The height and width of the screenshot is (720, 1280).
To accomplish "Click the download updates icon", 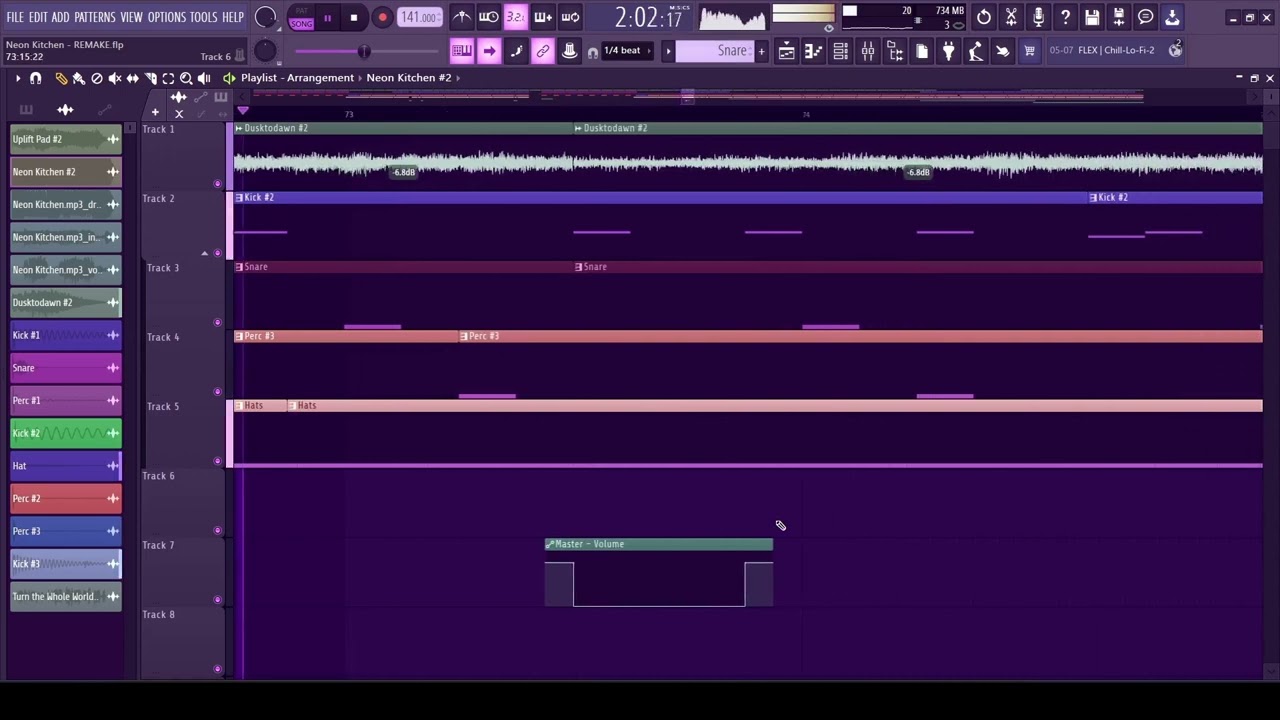I will (x=1173, y=17).
